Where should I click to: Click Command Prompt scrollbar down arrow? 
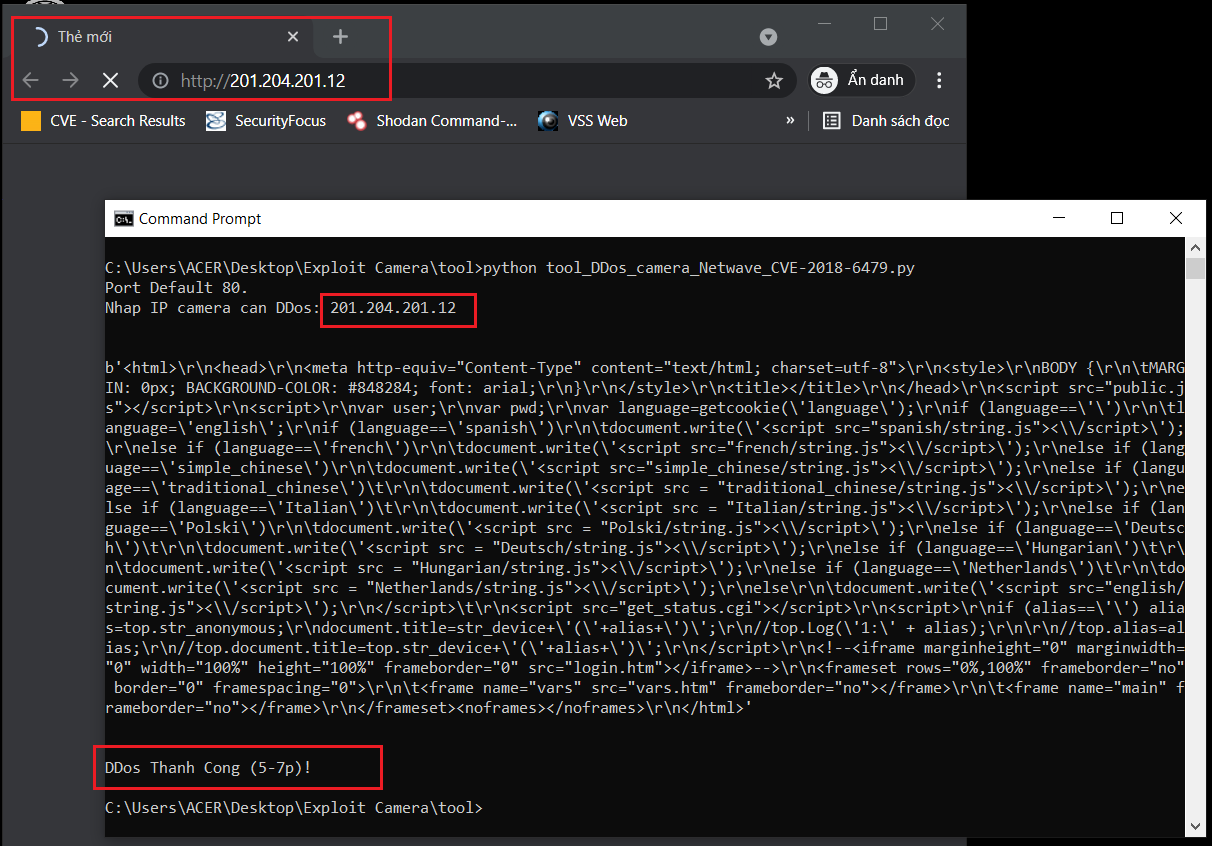(1195, 827)
